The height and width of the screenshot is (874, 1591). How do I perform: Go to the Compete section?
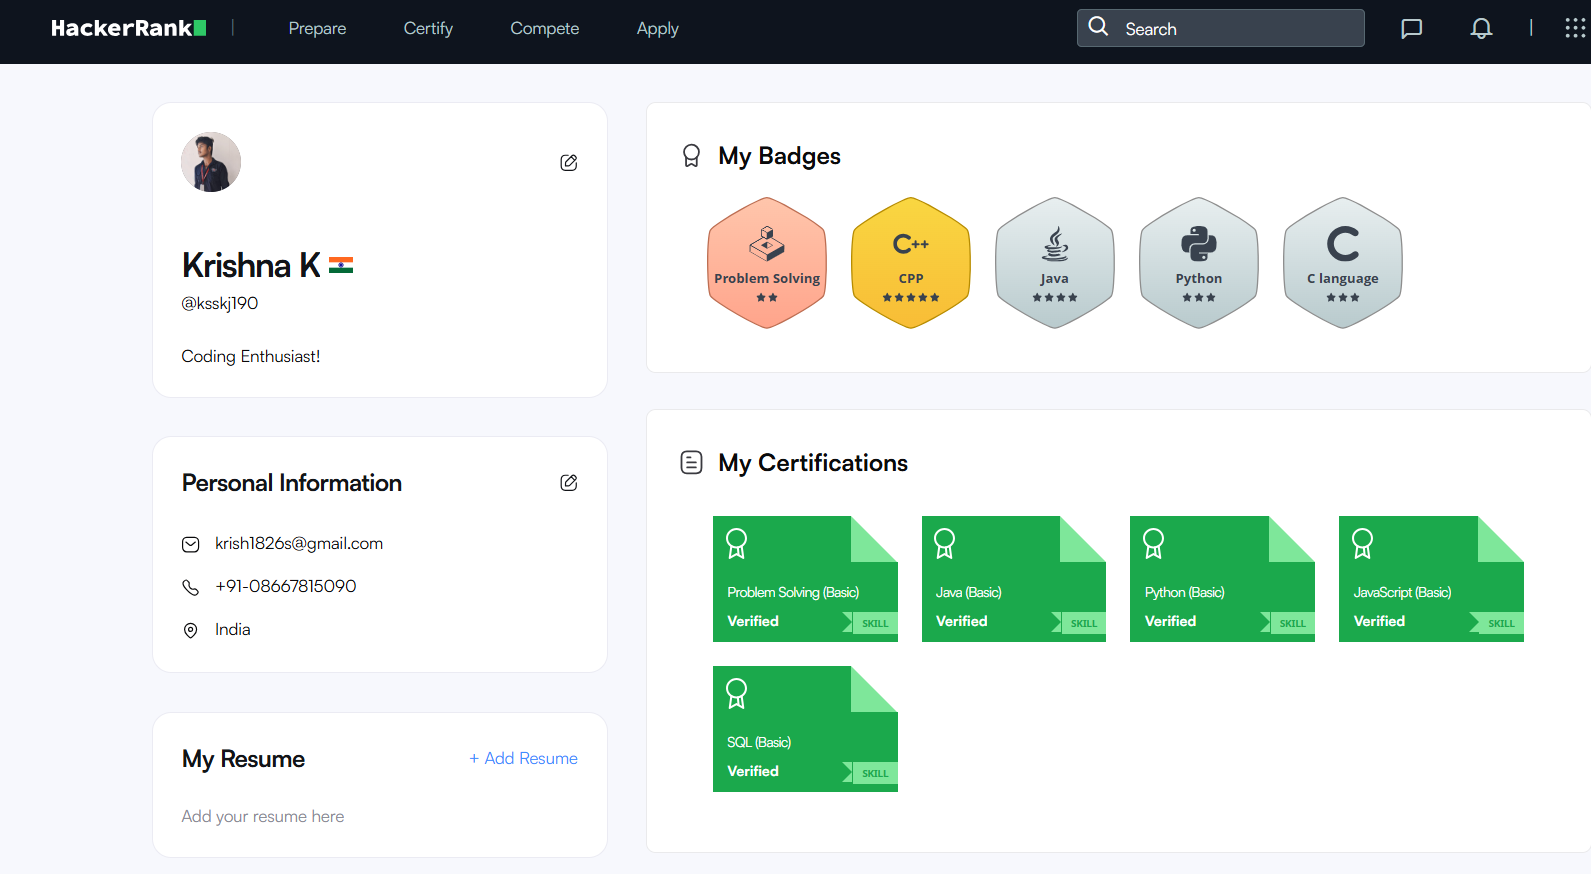[544, 29]
